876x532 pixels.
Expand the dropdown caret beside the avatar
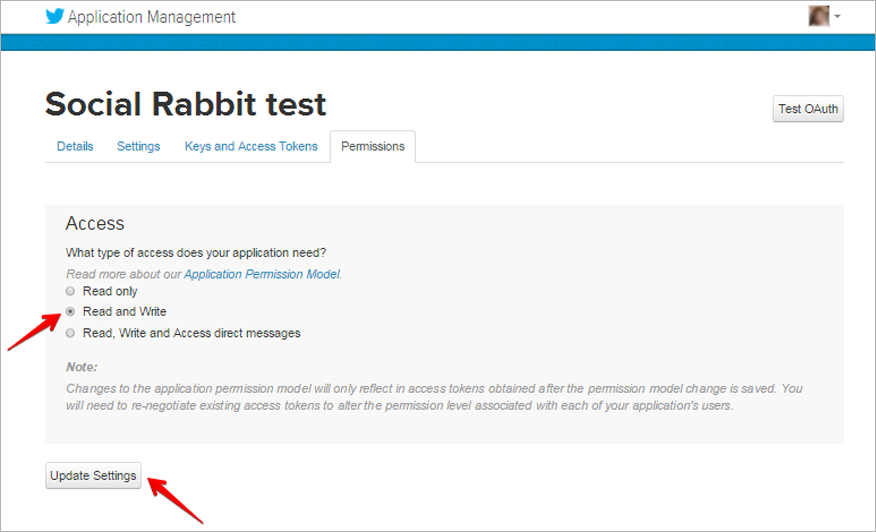[837, 17]
